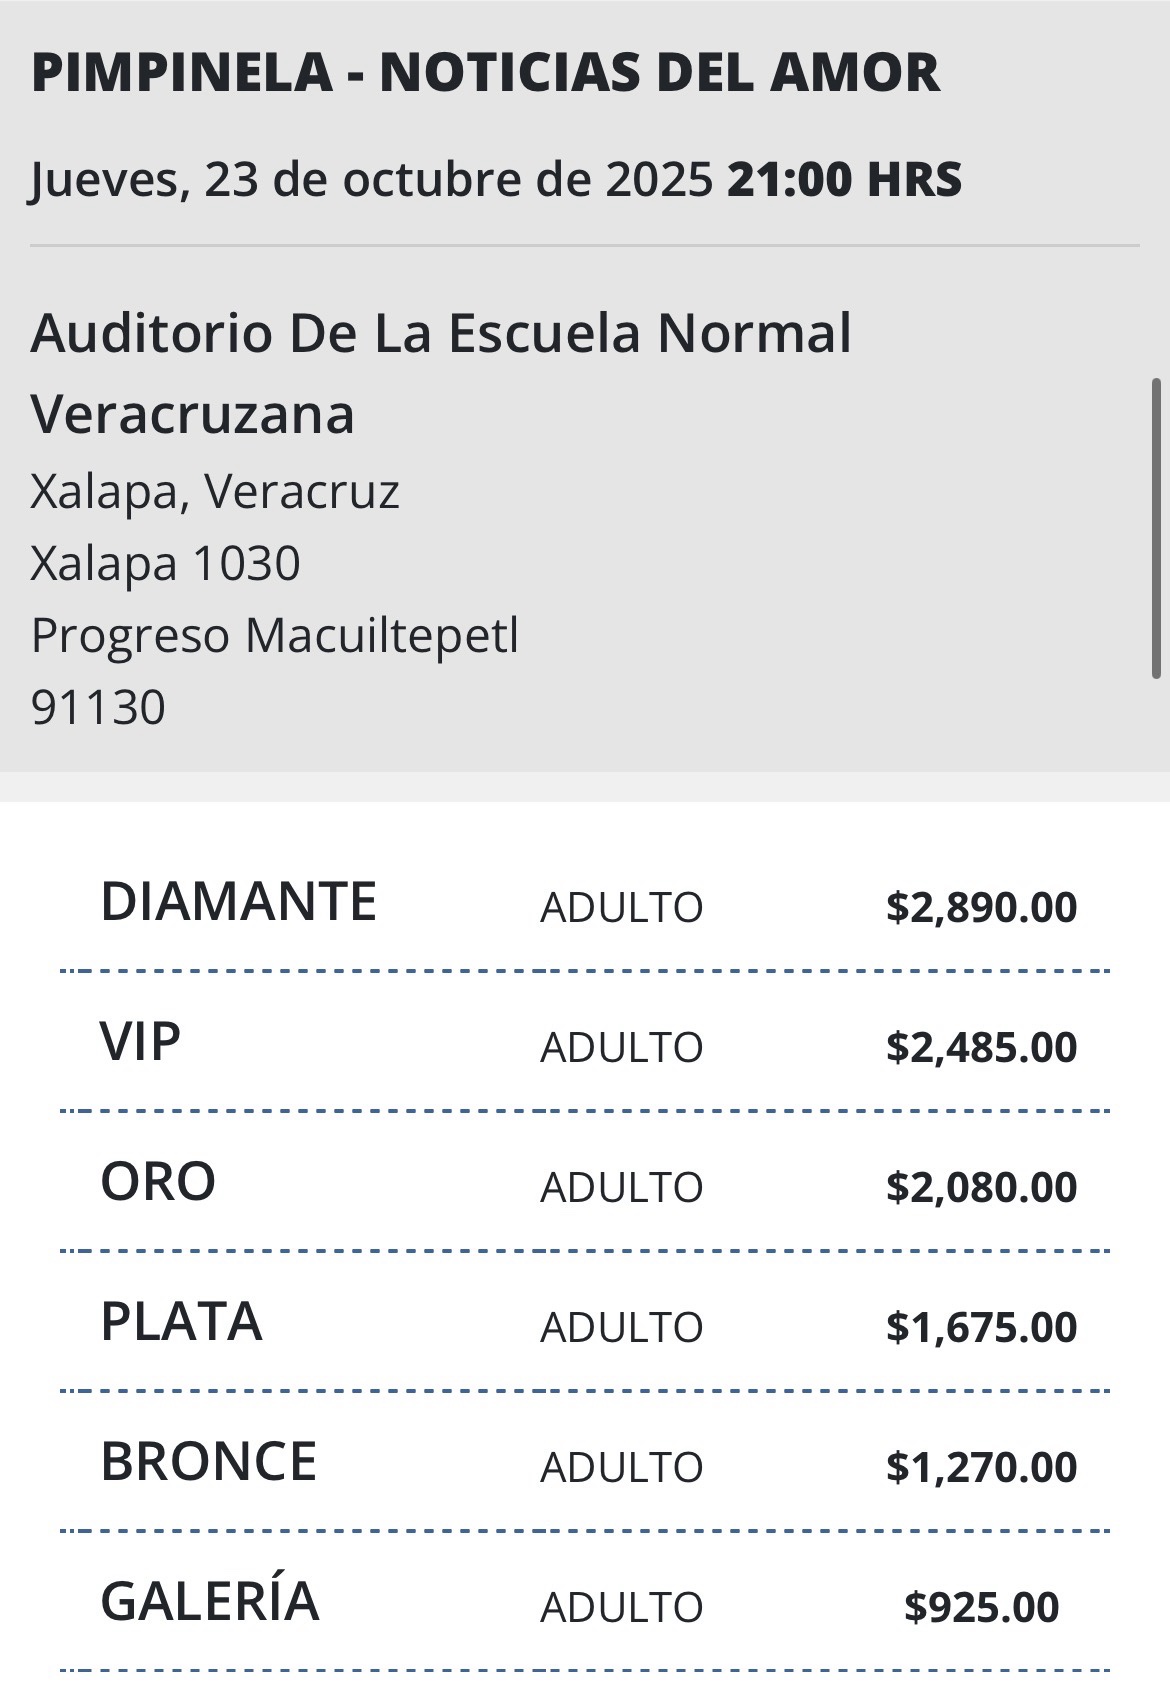This screenshot has width=1170, height=1687.
Task: Tap the $2,080.00 Oro price
Action: coord(981,1187)
